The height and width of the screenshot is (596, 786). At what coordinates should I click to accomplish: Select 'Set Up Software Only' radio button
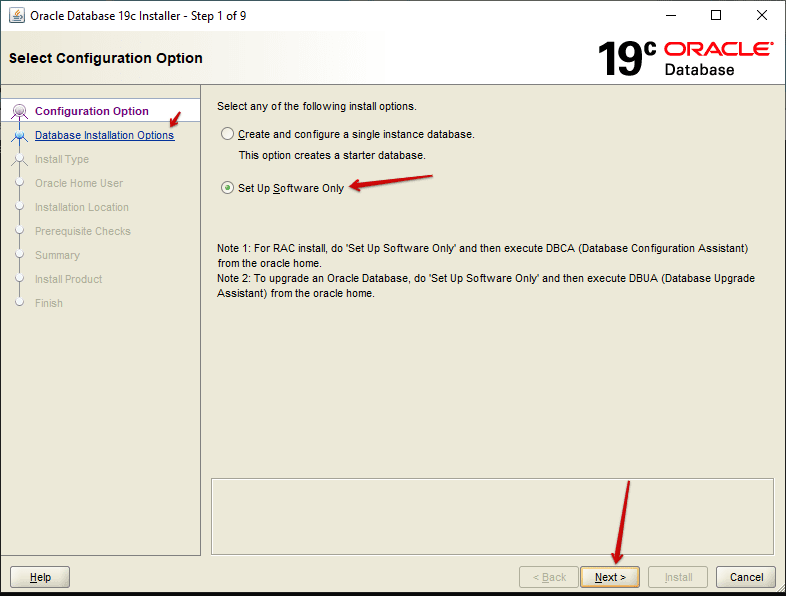(x=227, y=188)
